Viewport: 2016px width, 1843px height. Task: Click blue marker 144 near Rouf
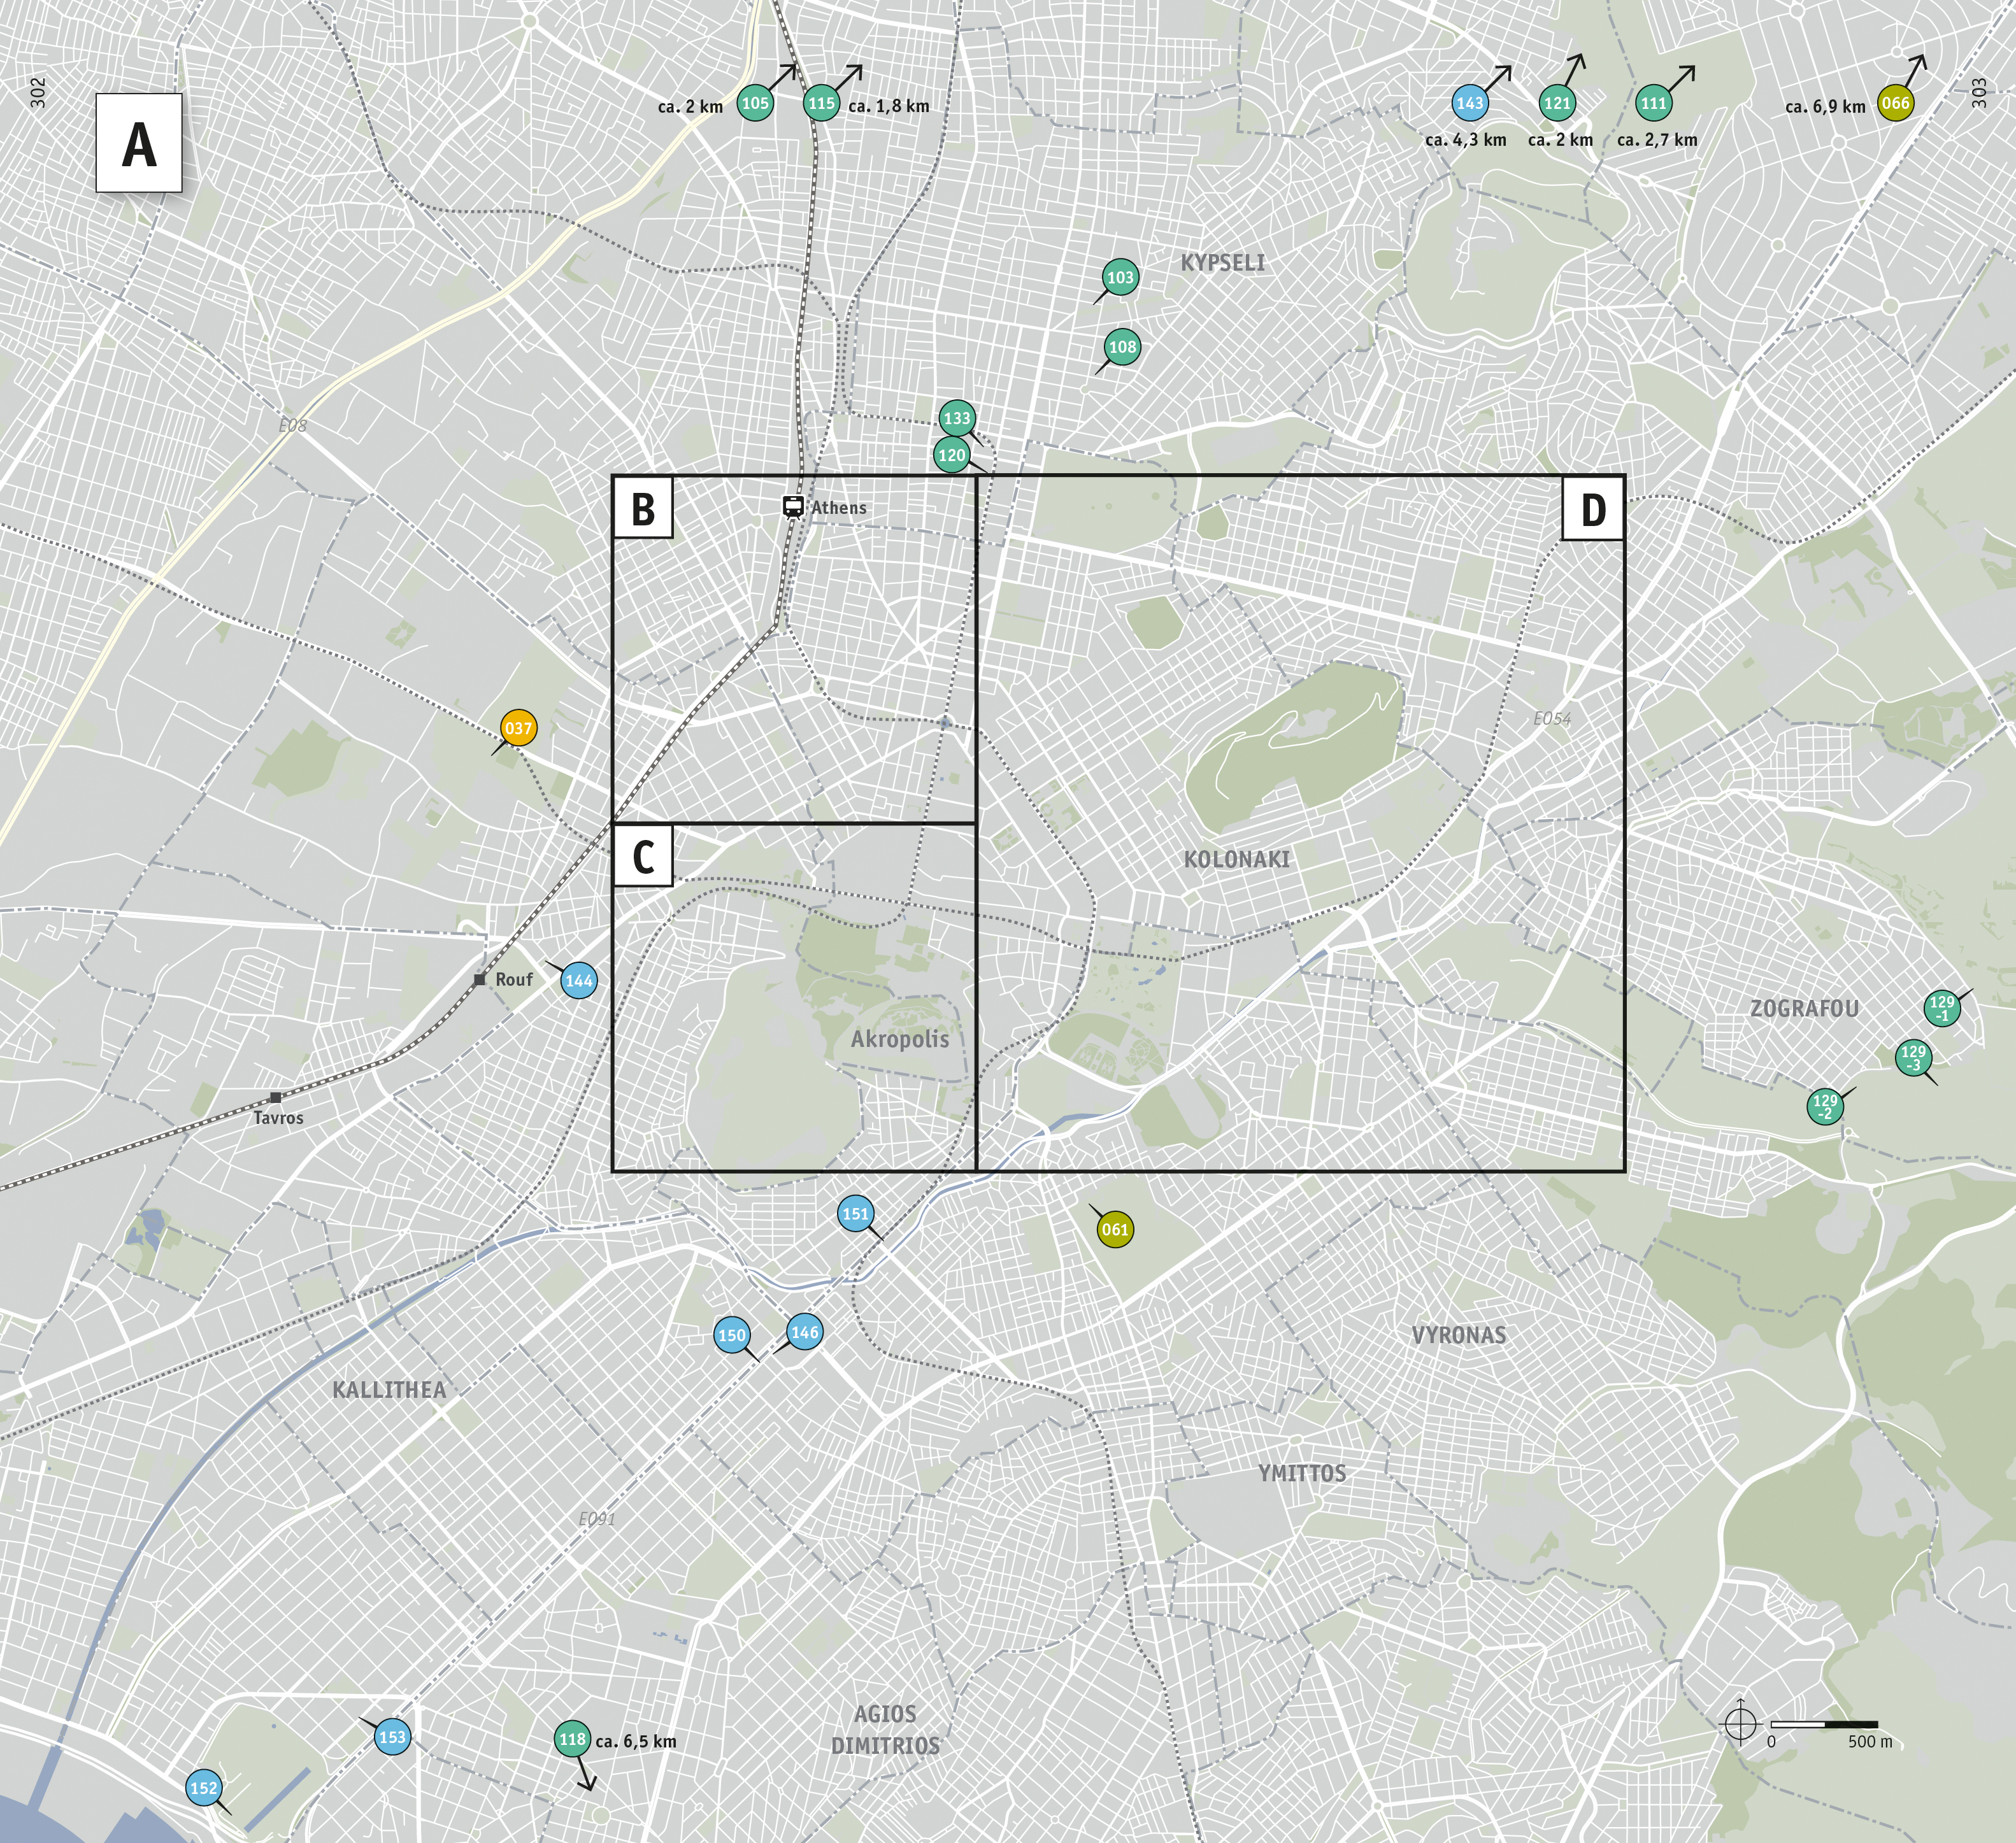[579, 981]
